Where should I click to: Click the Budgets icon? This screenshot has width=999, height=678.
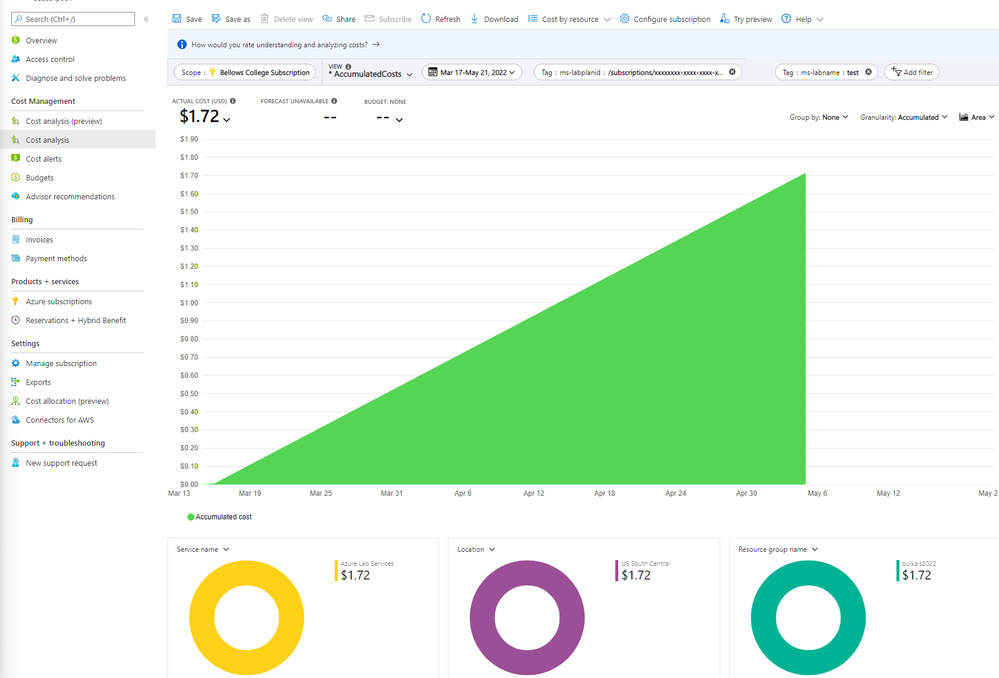pos(15,178)
